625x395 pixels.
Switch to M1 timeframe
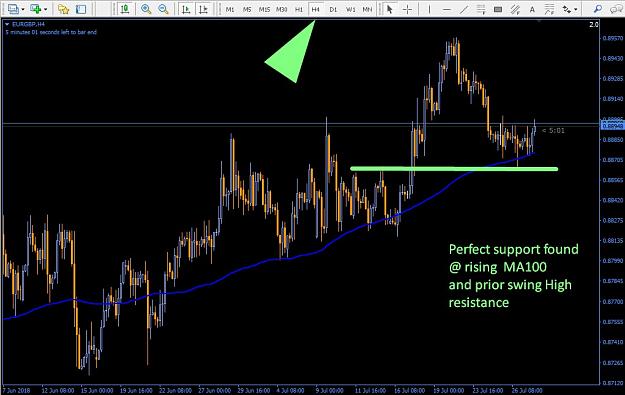(x=230, y=9)
